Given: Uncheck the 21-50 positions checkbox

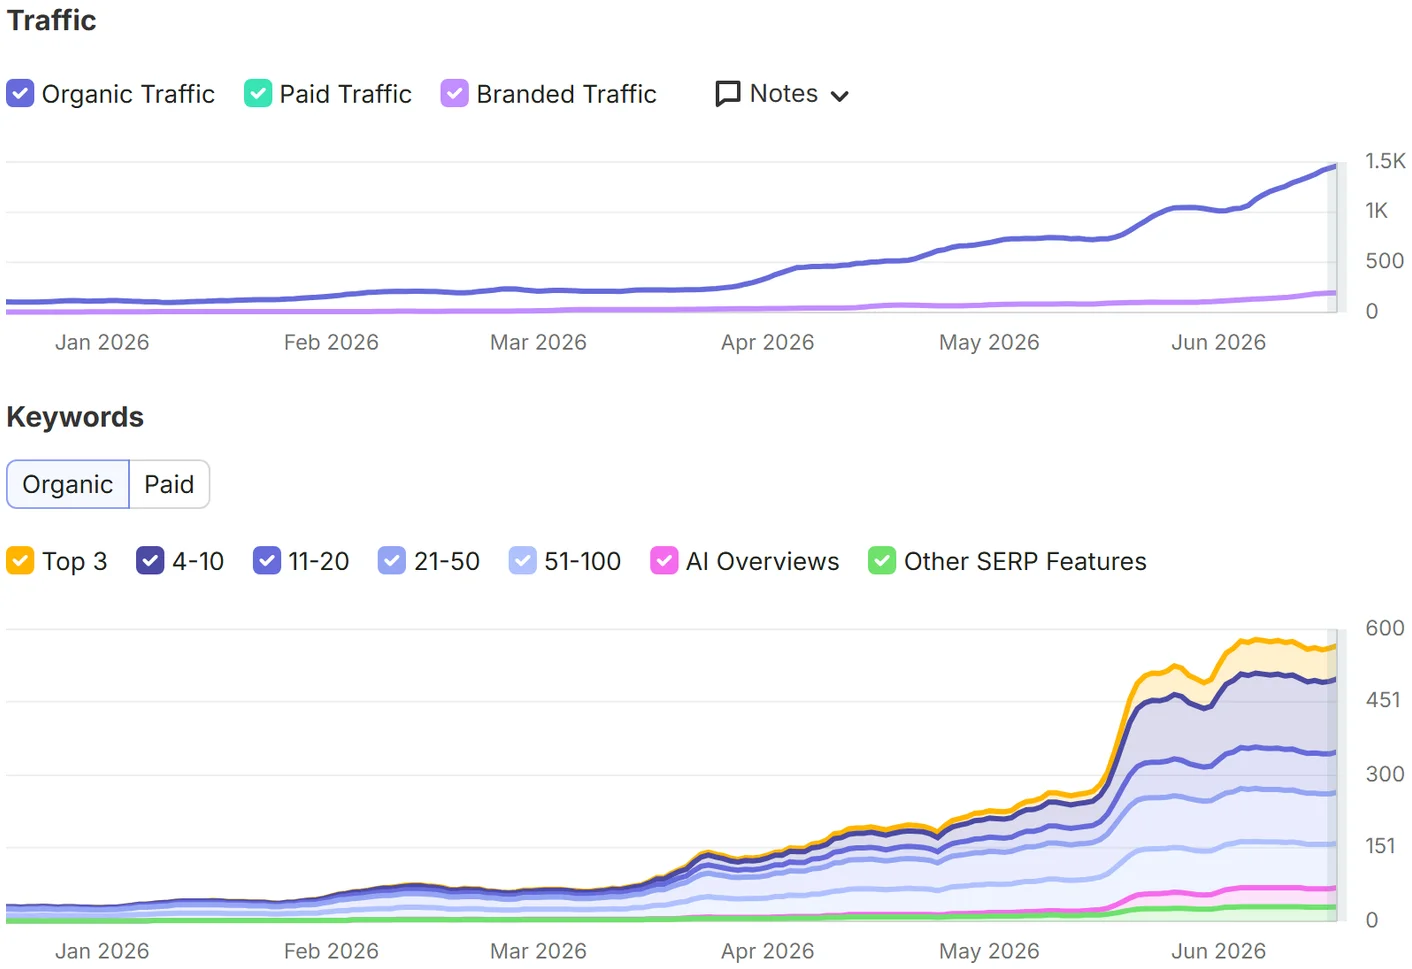Looking at the screenshot, I should pos(392,561).
